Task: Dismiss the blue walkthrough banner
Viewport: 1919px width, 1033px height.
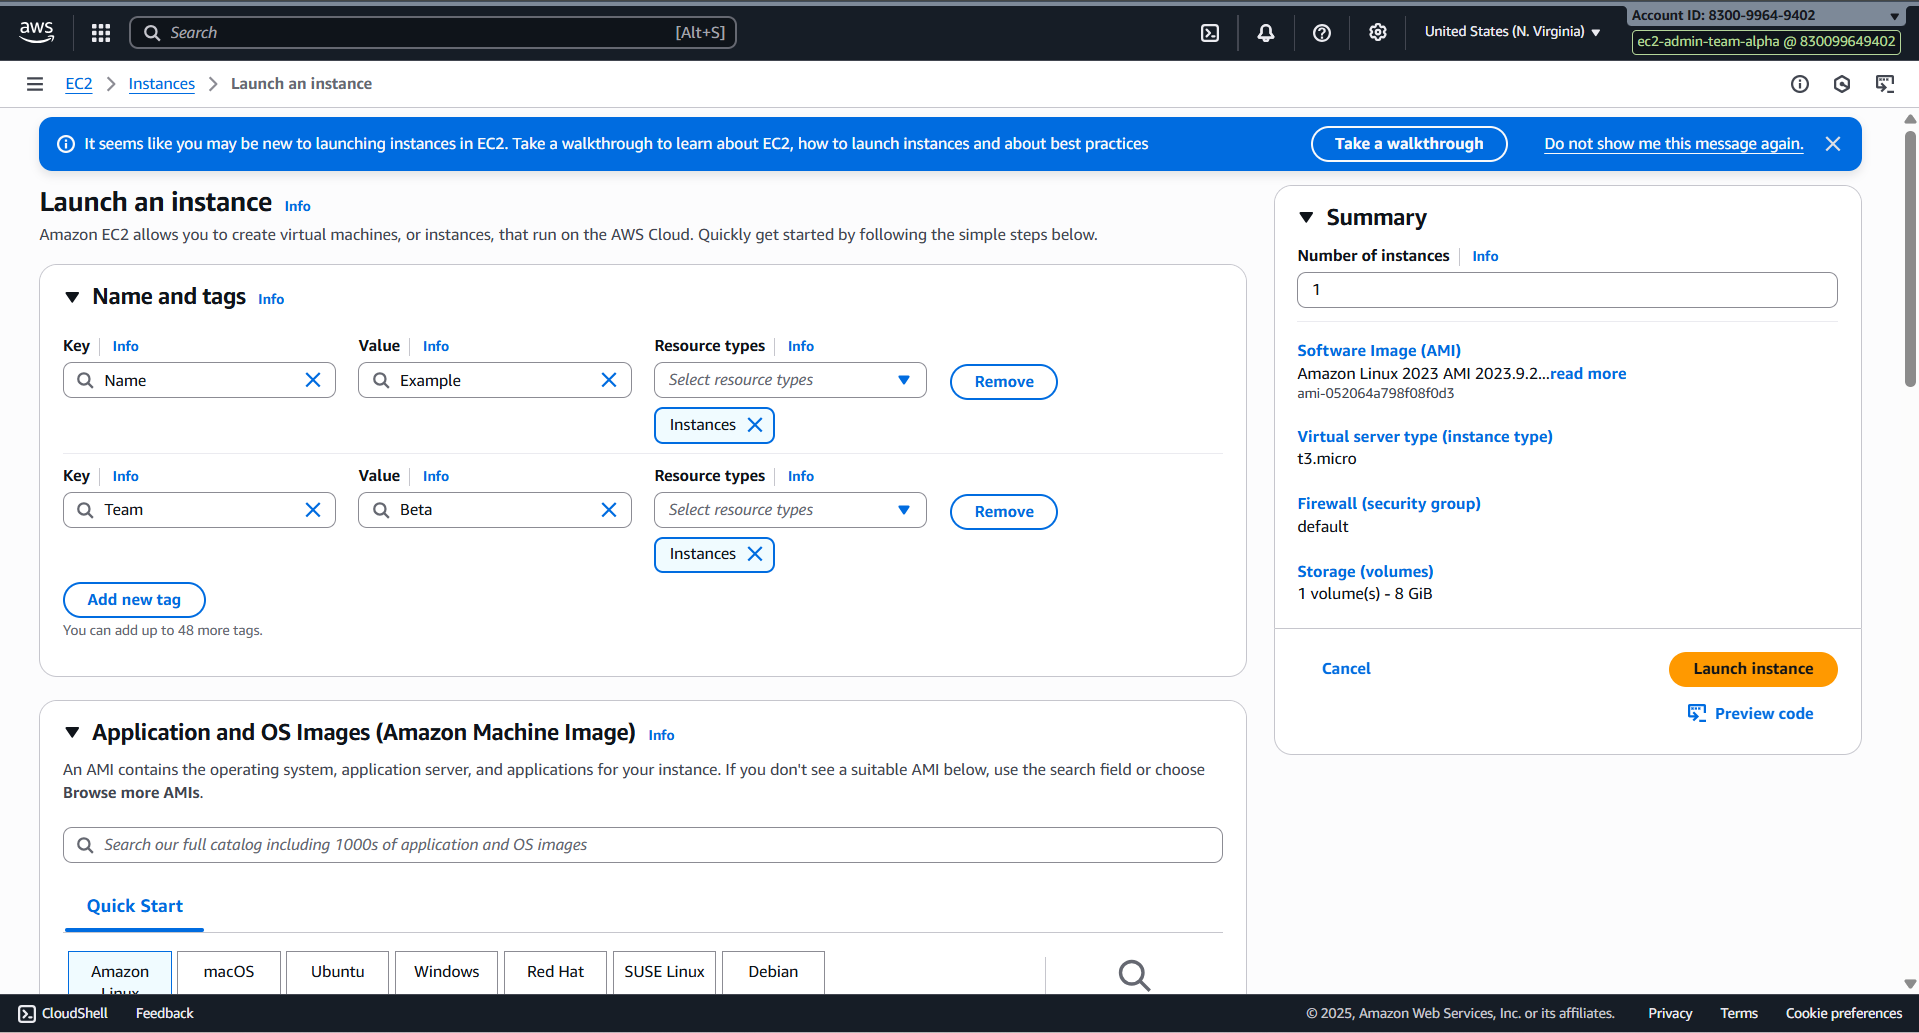Action: click(1833, 143)
